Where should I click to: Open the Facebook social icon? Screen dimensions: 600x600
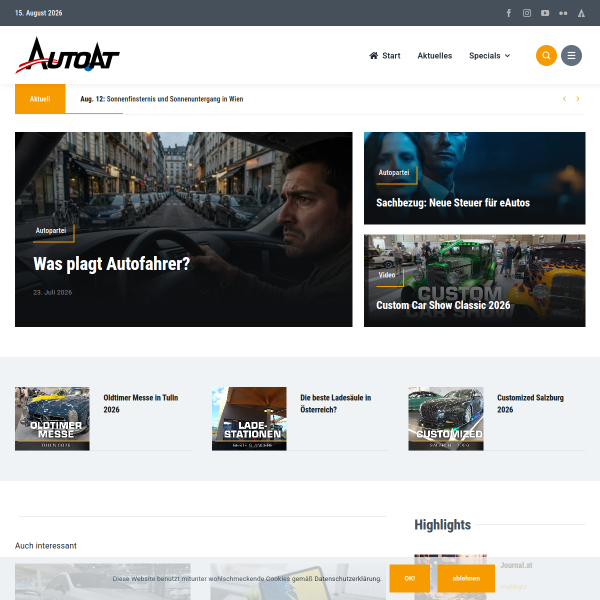click(x=509, y=13)
